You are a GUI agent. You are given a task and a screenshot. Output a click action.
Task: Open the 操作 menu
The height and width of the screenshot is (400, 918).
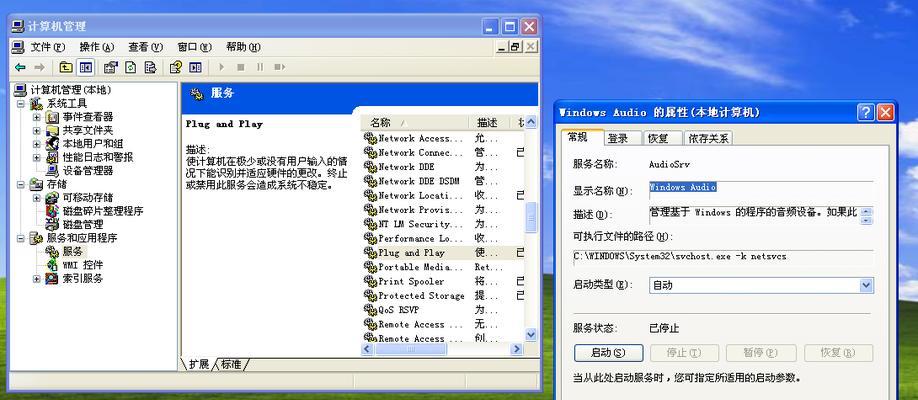(97, 47)
